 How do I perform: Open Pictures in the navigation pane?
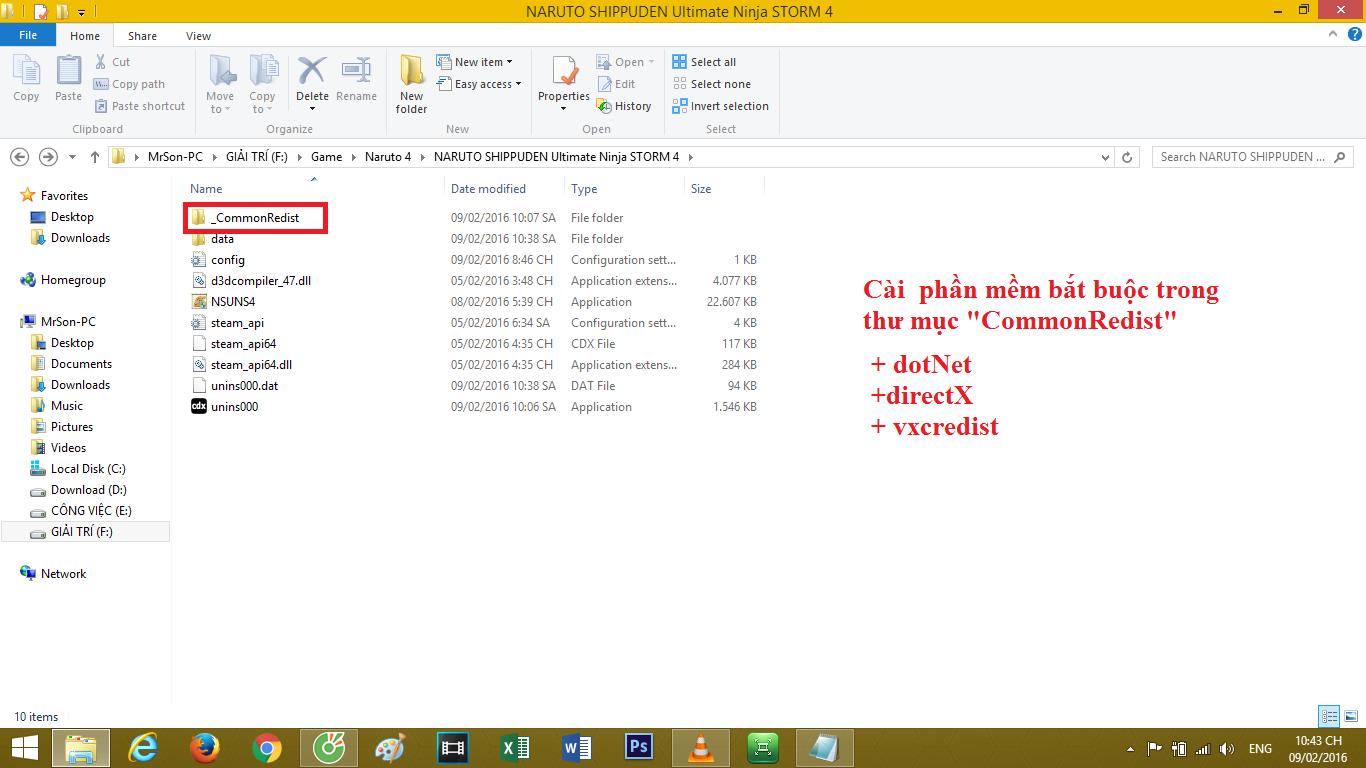point(62,427)
